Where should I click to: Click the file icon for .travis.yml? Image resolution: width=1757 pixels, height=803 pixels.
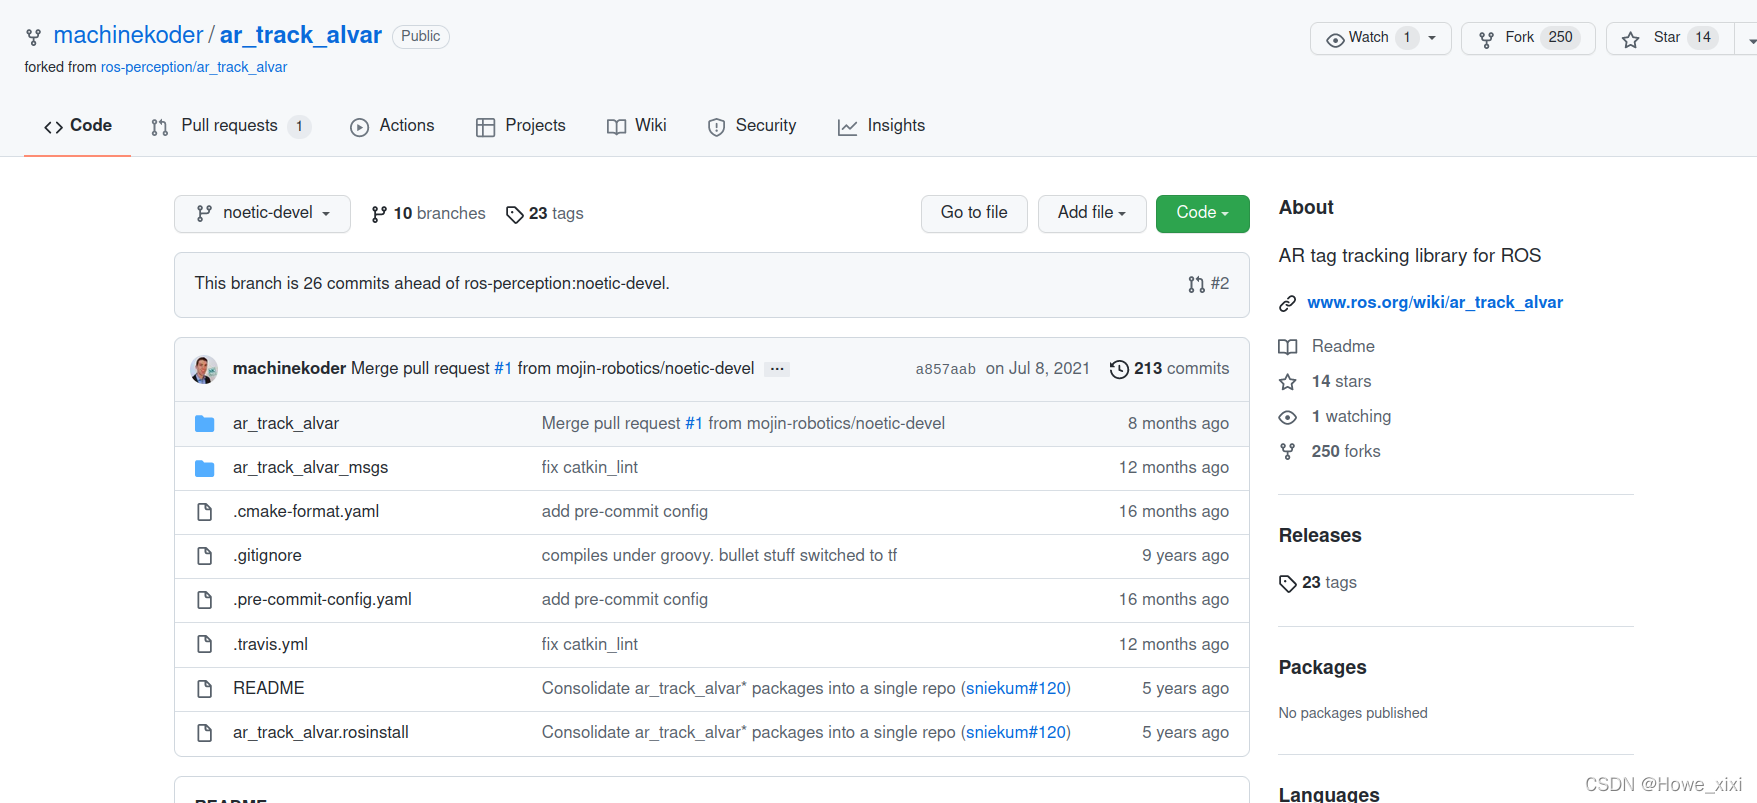[x=205, y=644]
